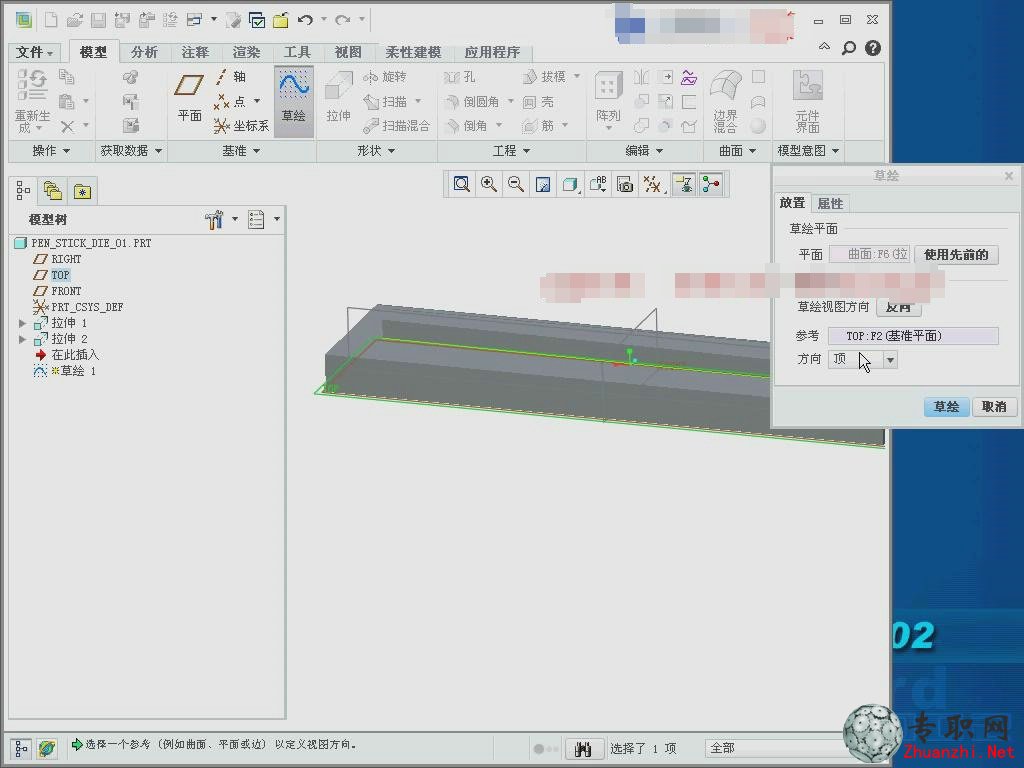Open the 操作 (Operations) group dropdown
The width and height of the screenshot is (1024, 768).
tap(51, 151)
